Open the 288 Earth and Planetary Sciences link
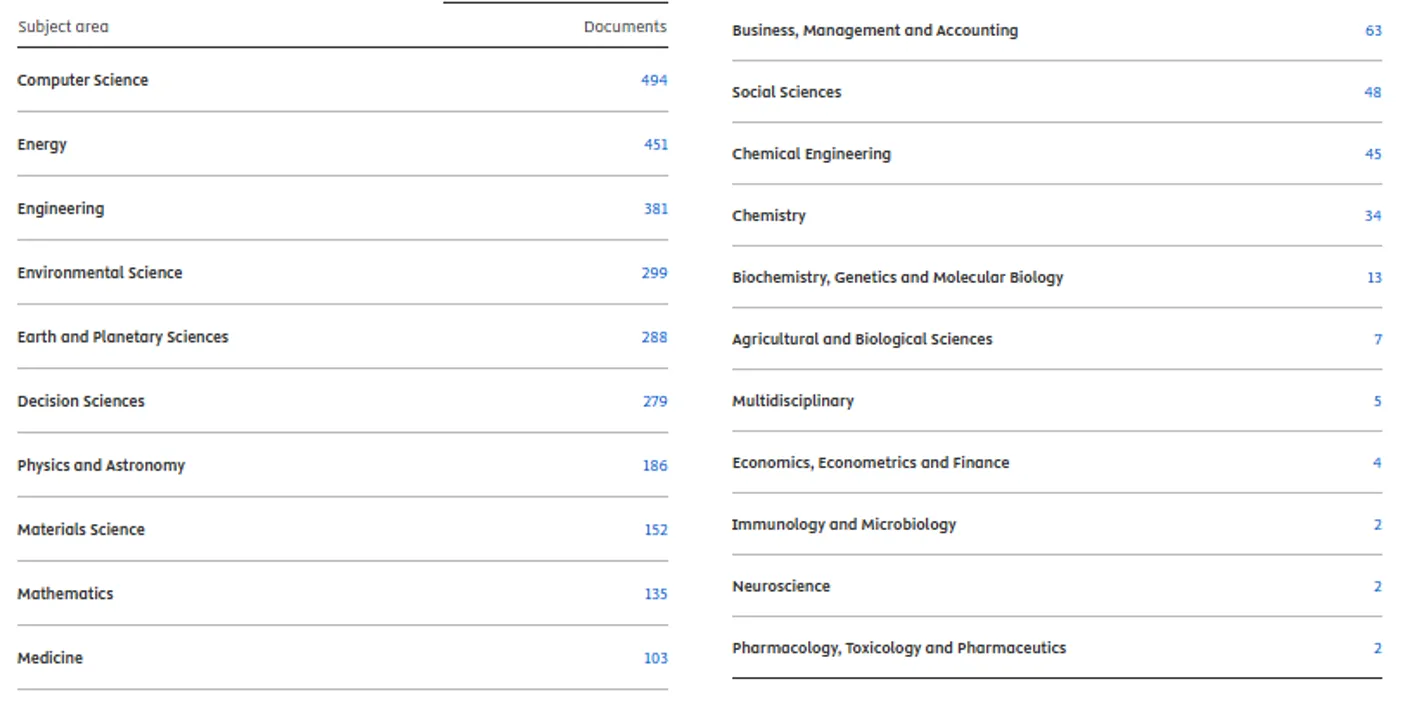 (654, 337)
